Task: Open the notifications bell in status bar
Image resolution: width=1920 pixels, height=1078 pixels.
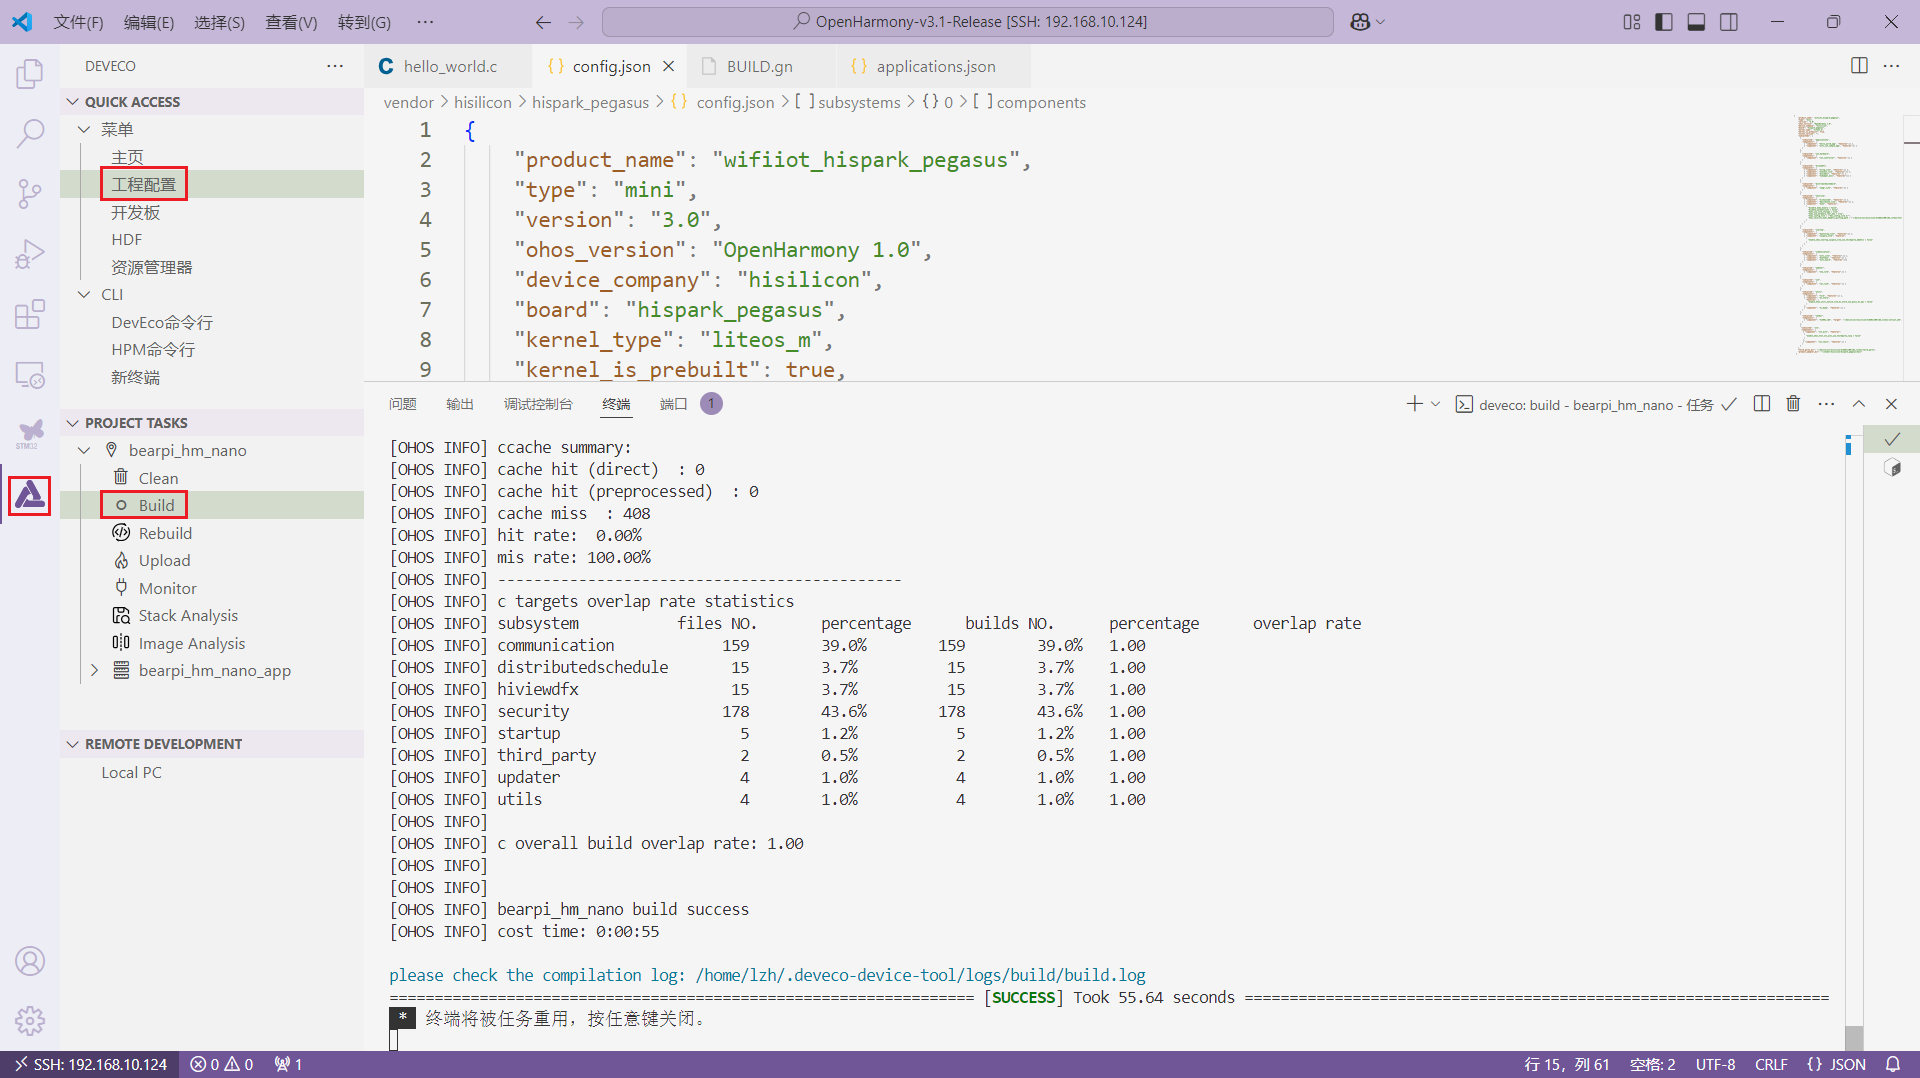Action: tap(1893, 1065)
